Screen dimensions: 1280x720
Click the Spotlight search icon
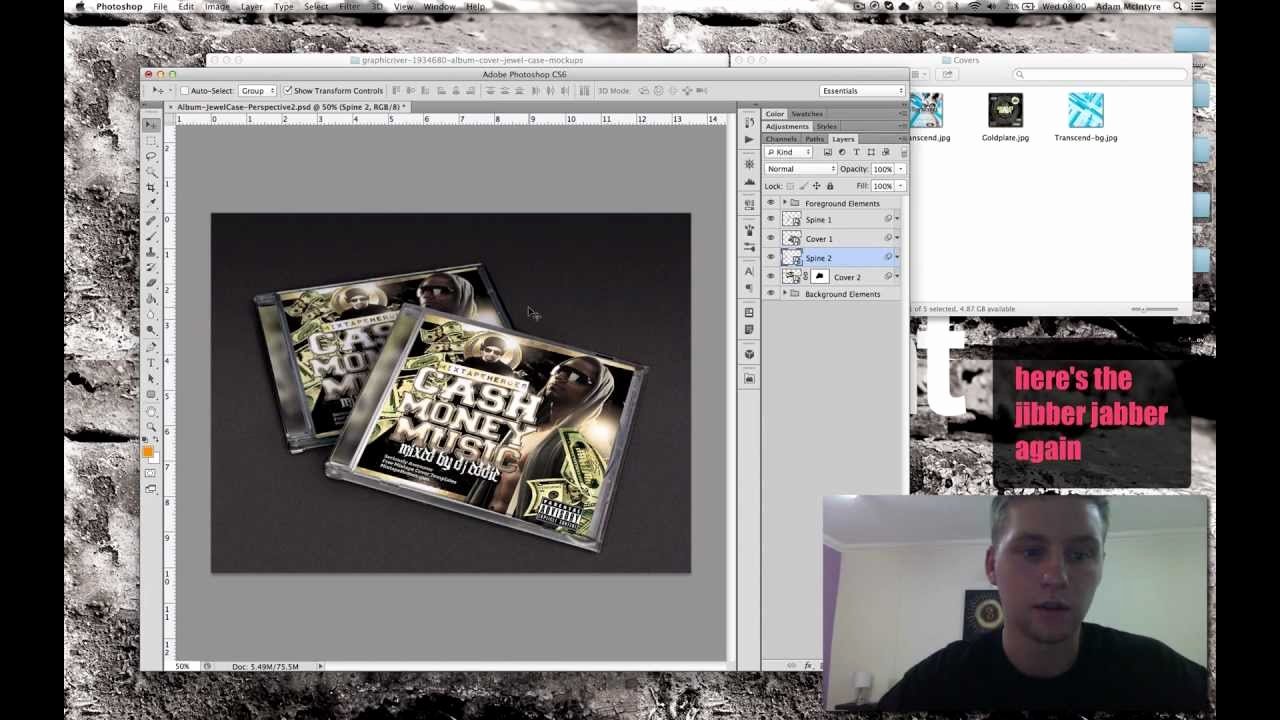coord(1178,7)
